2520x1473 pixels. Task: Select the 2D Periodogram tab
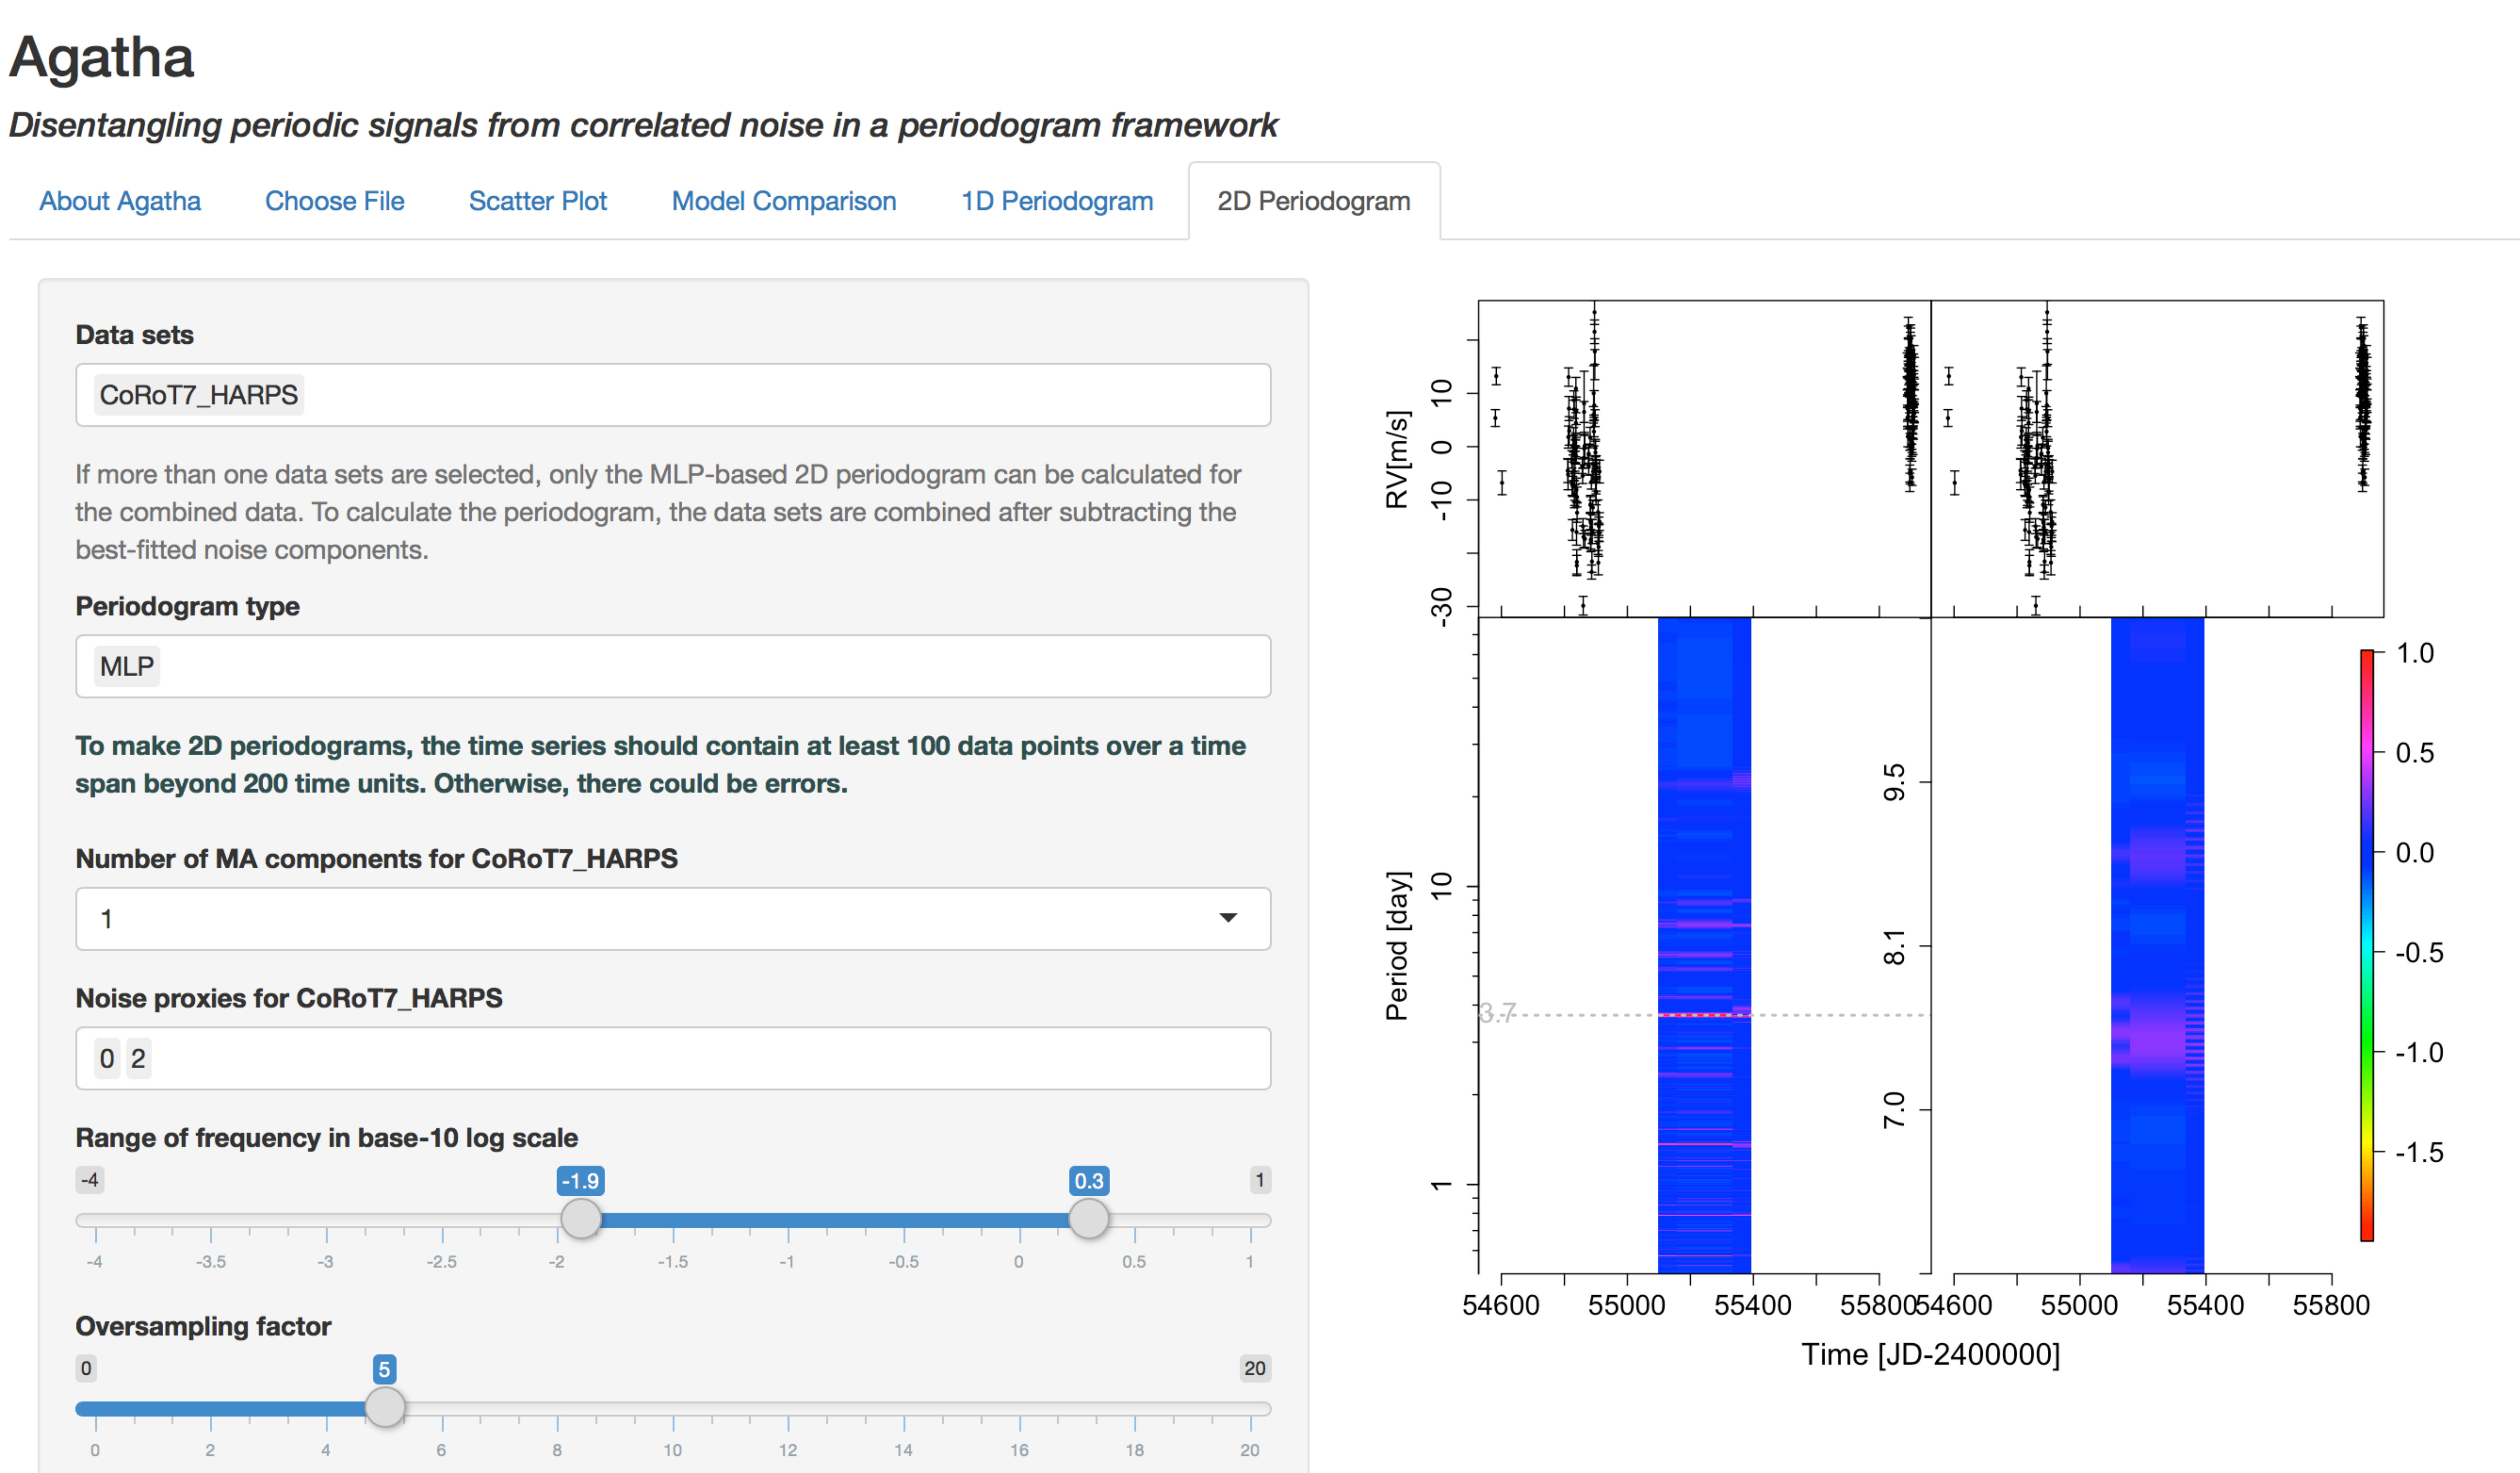click(1313, 201)
